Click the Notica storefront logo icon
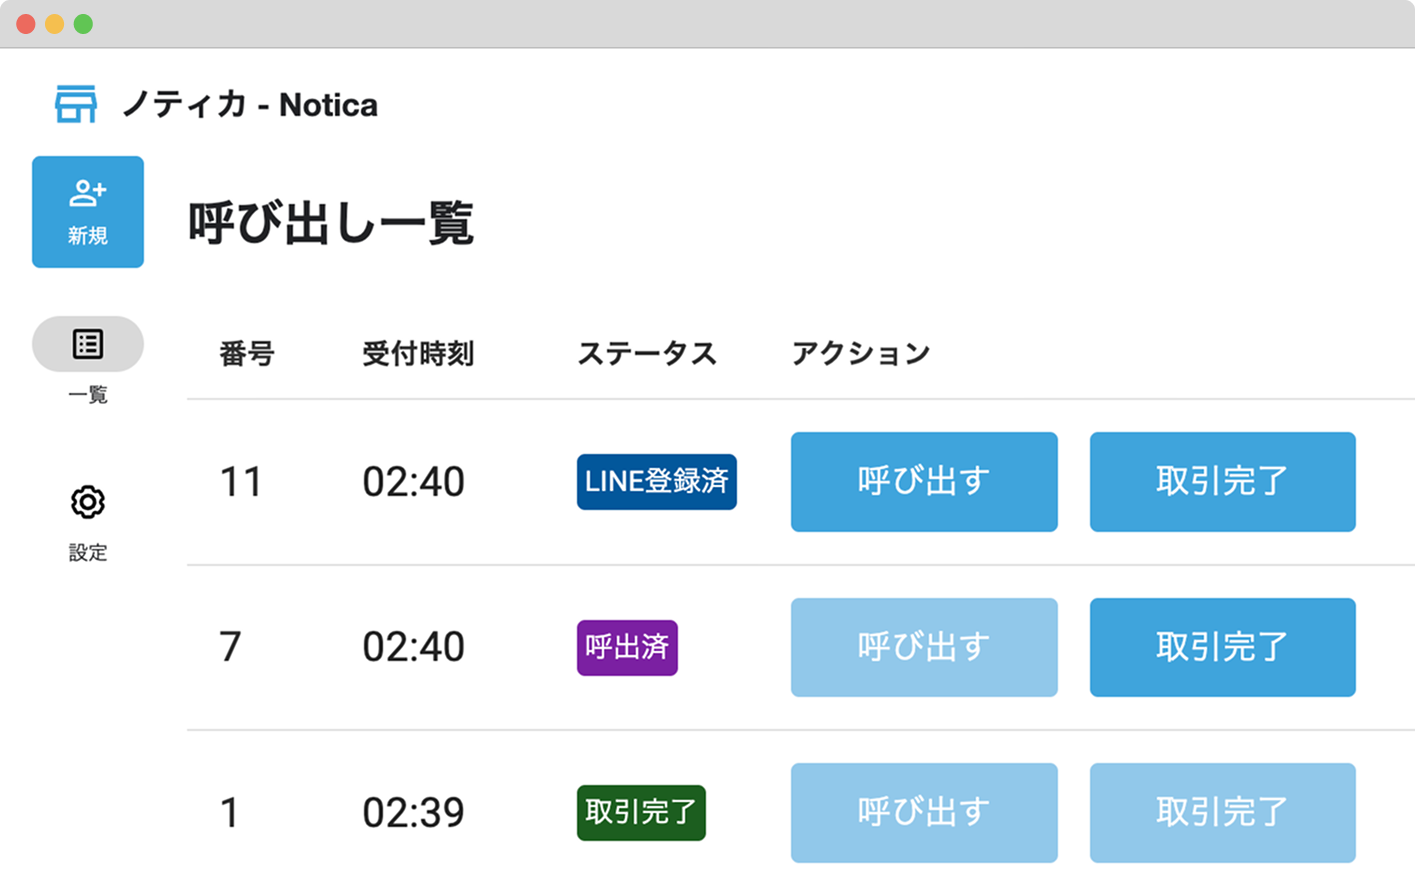The image size is (1415, 892). tap(75, 104)
